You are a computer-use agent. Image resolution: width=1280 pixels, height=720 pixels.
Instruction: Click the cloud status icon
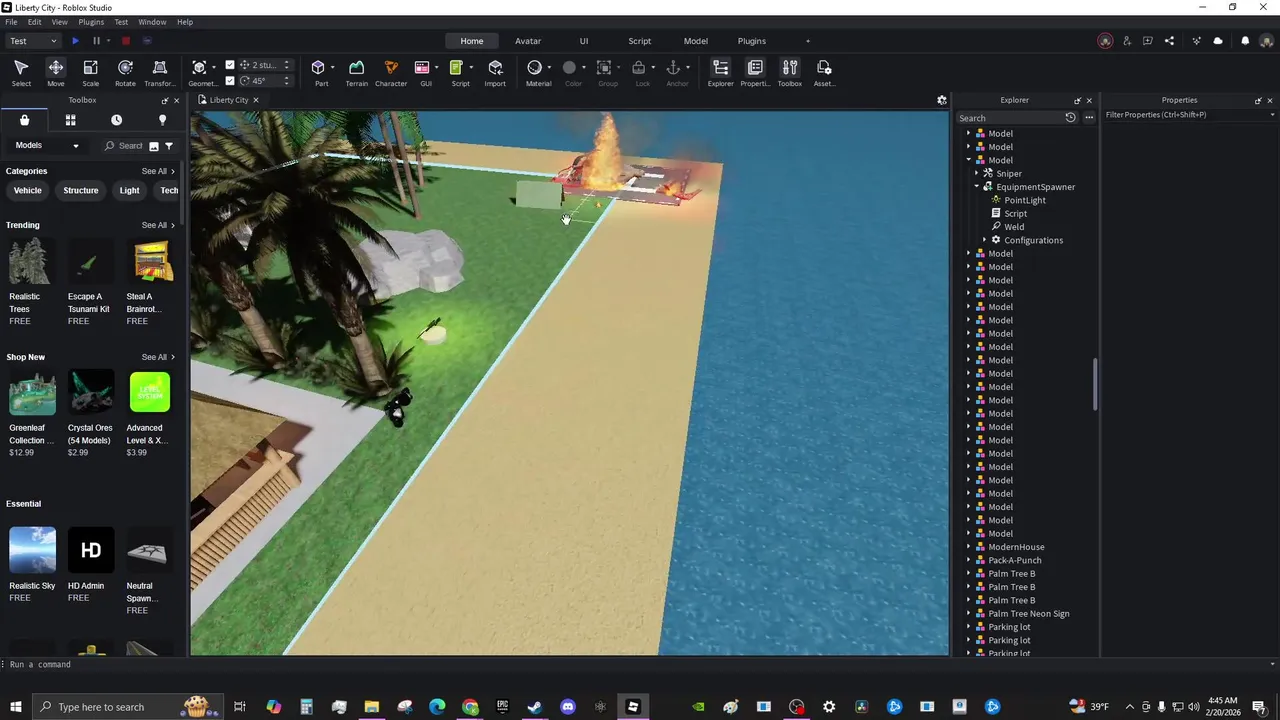click(1218, 41)
